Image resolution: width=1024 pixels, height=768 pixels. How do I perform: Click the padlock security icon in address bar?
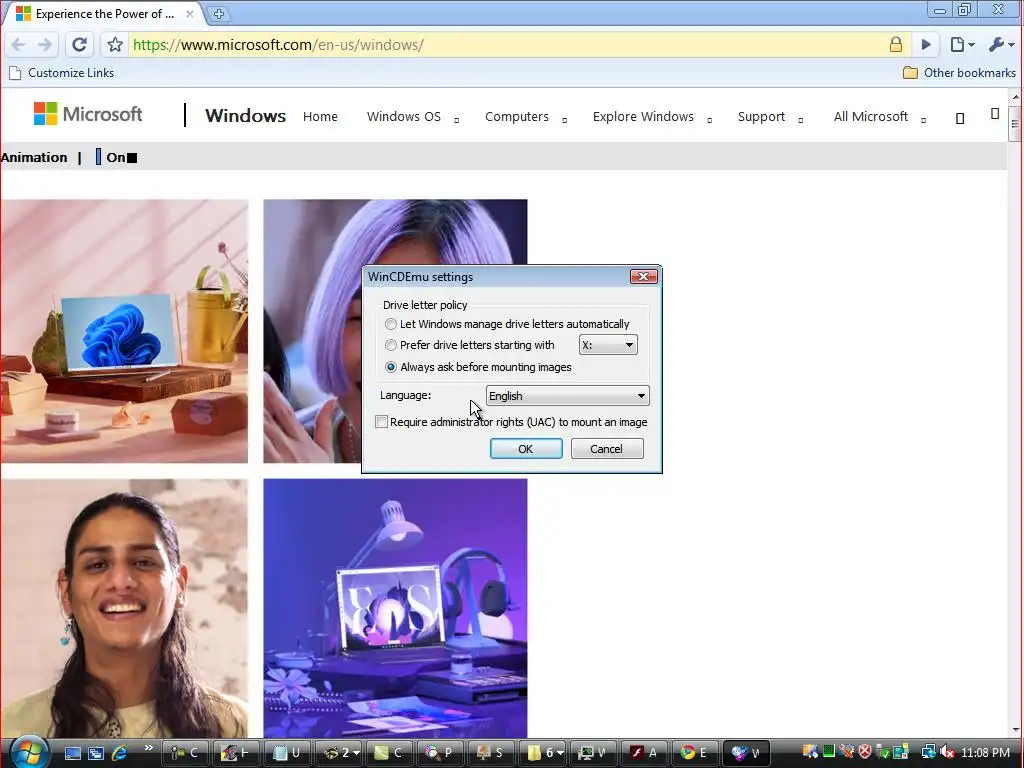tap(896, 44)
